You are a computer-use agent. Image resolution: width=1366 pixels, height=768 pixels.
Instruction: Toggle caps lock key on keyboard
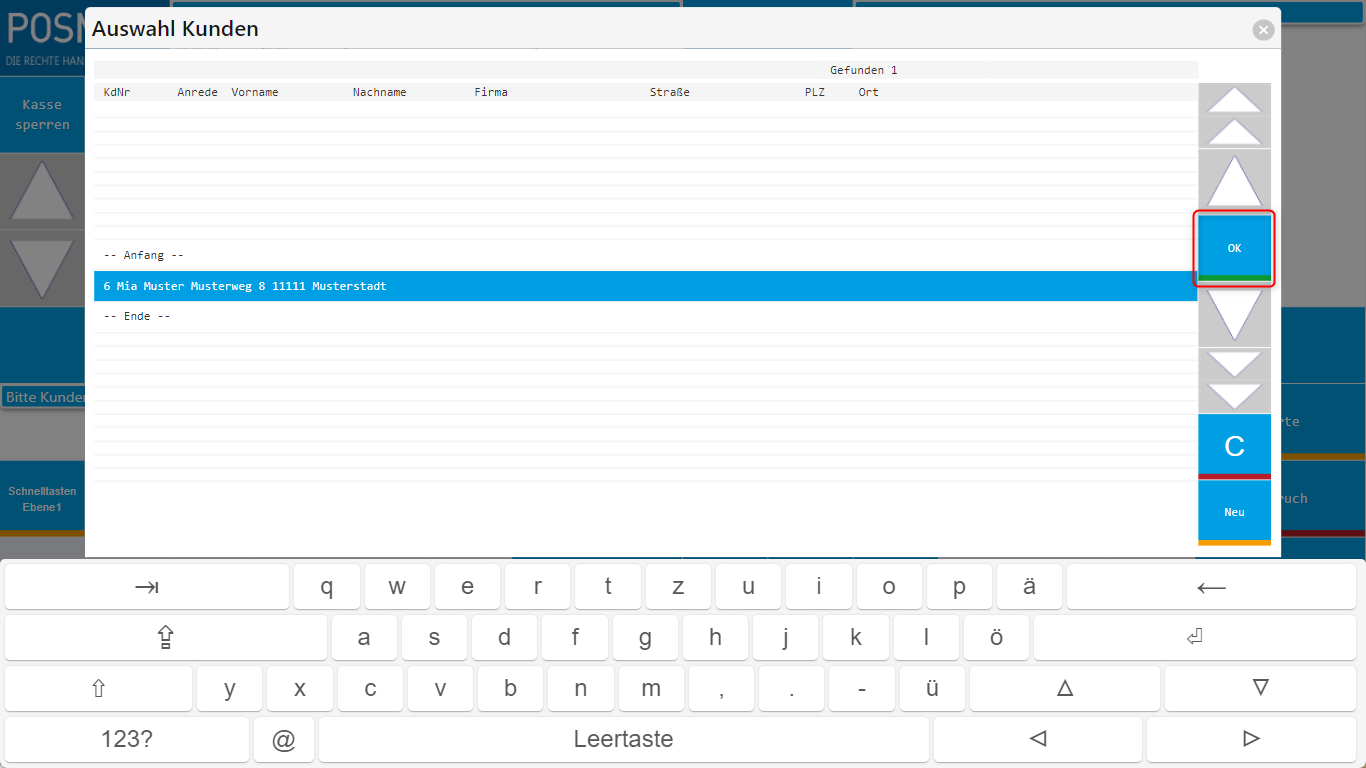click(x=166, y=638)
